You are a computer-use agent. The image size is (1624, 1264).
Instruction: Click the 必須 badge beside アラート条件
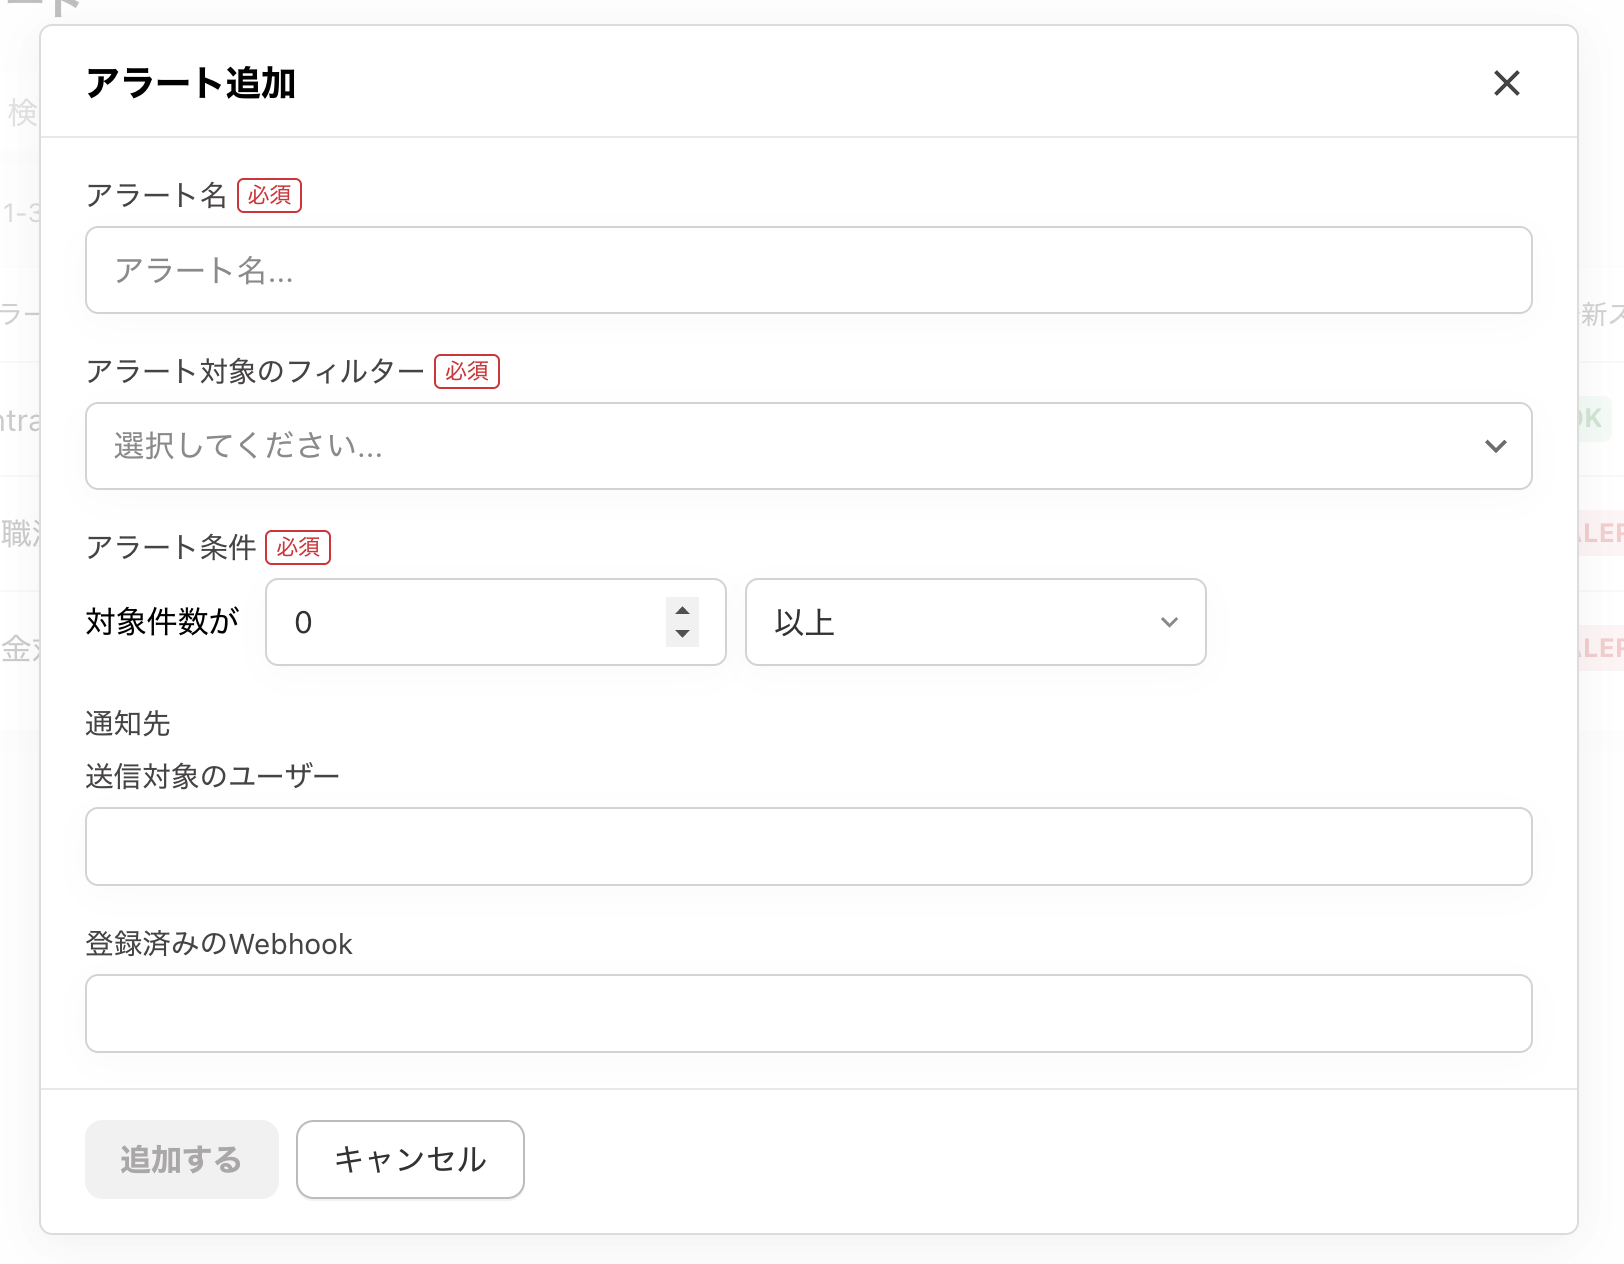[x=298, y=547]
